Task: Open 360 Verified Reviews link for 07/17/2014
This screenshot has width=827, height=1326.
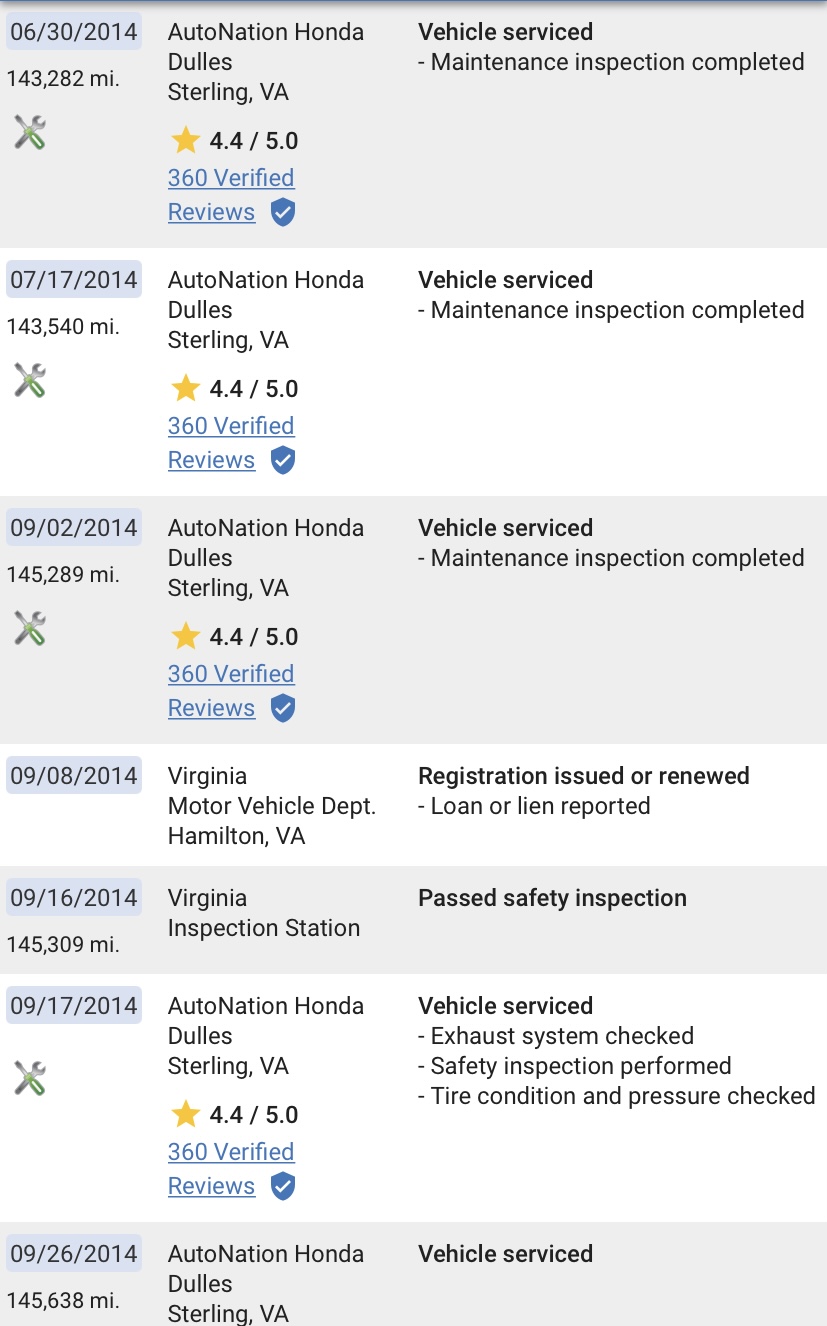Action: (x=231, y=443)
